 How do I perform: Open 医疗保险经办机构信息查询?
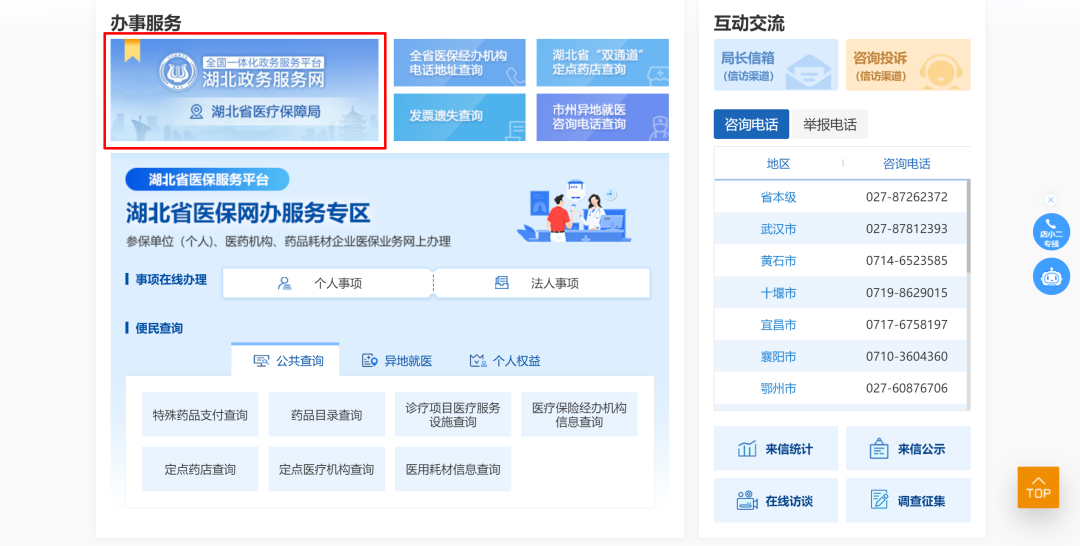pos(579,414)
